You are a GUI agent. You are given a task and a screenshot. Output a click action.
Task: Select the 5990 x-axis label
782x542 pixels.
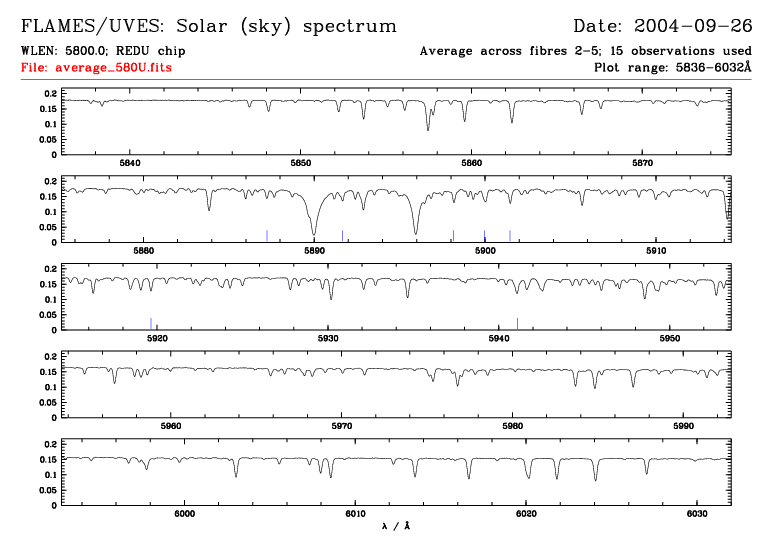[x=684, y=426]
